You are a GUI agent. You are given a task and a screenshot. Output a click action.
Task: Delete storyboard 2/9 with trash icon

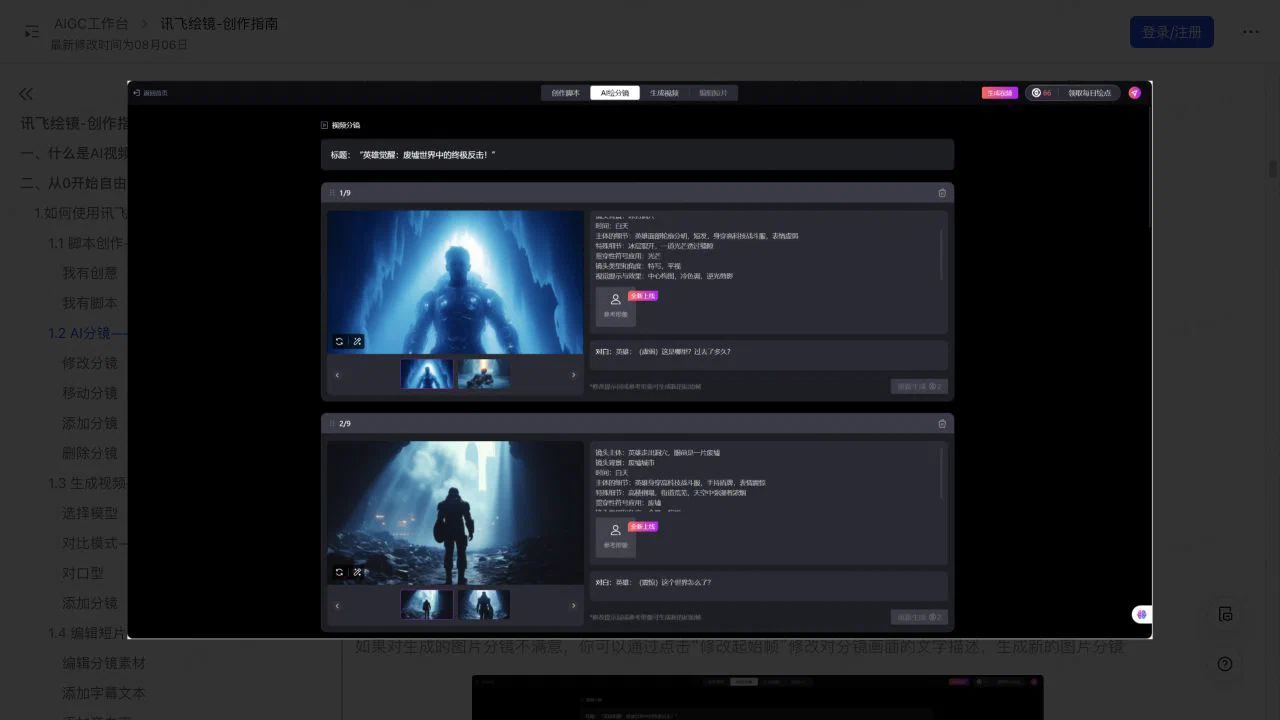[942, 424]
